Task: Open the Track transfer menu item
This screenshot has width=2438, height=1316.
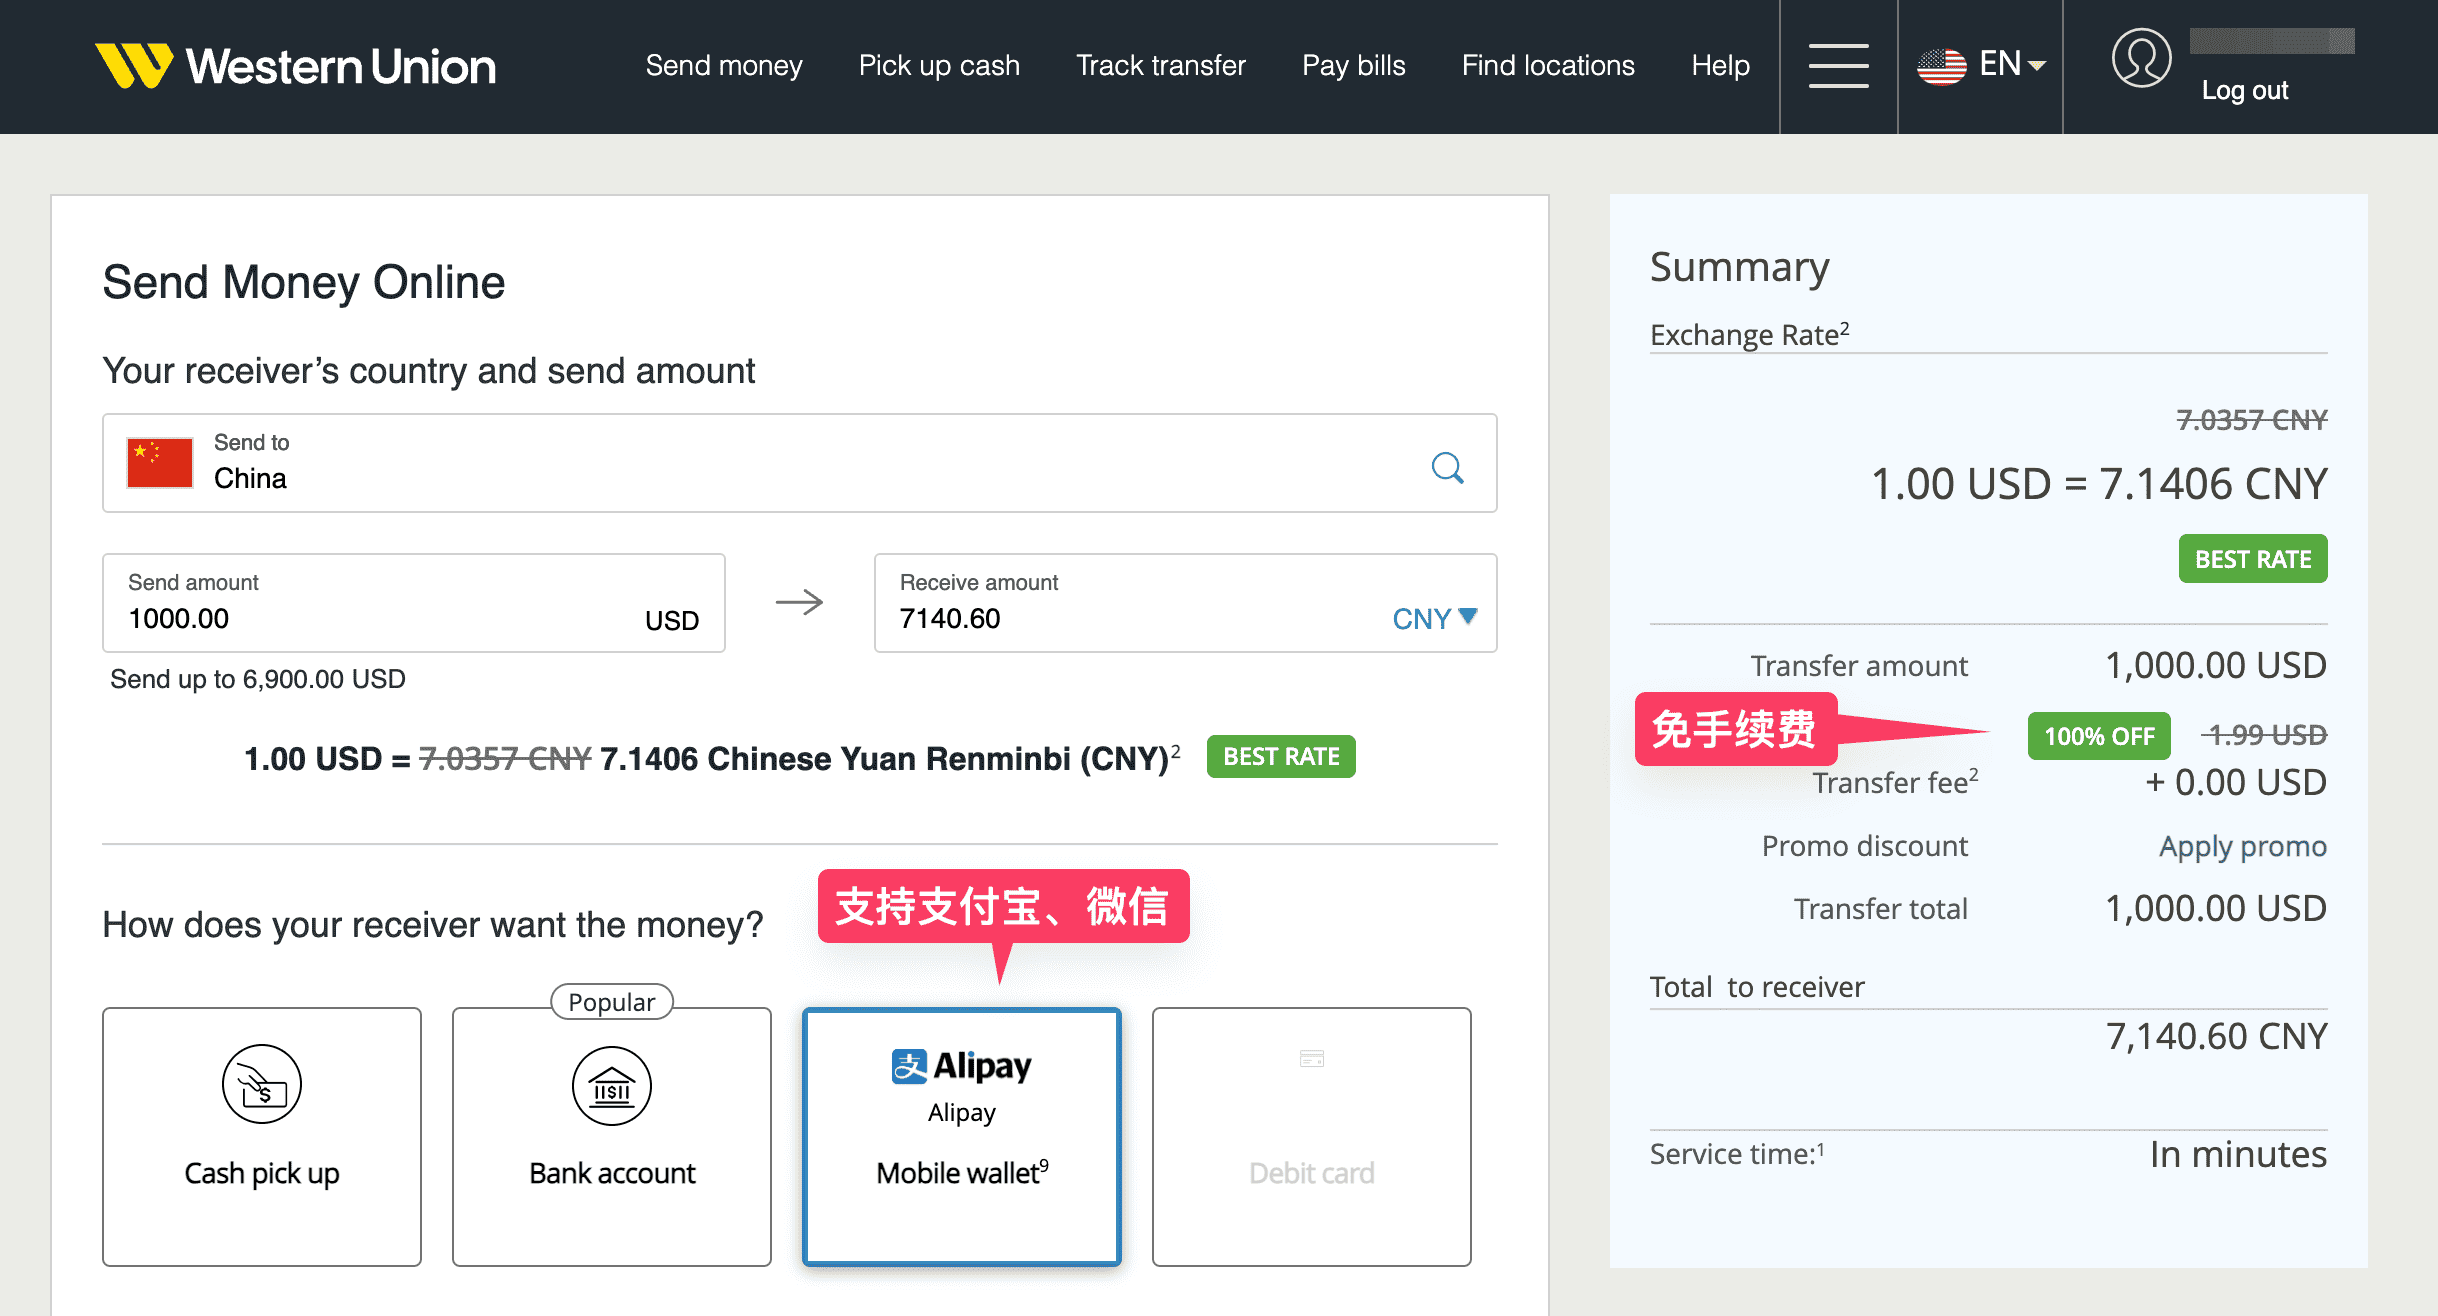Action: [x=1160, y=66]
